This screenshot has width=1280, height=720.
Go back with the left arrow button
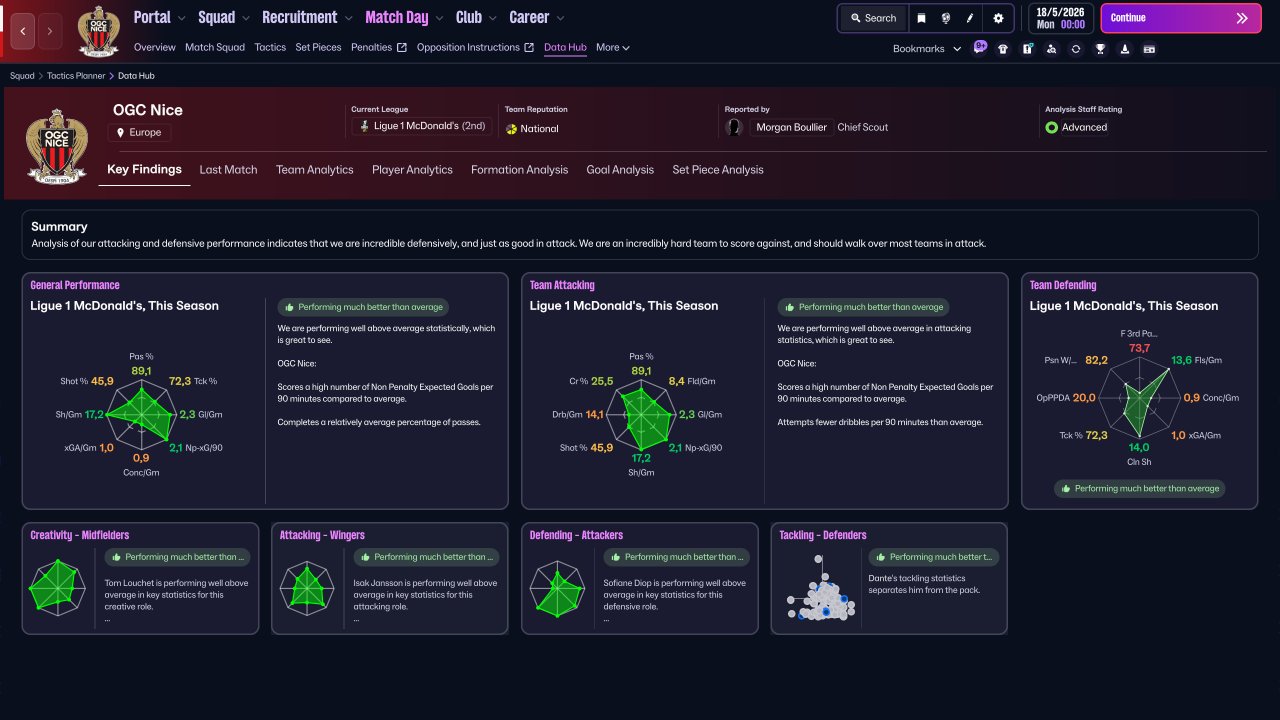coord(23,31)
